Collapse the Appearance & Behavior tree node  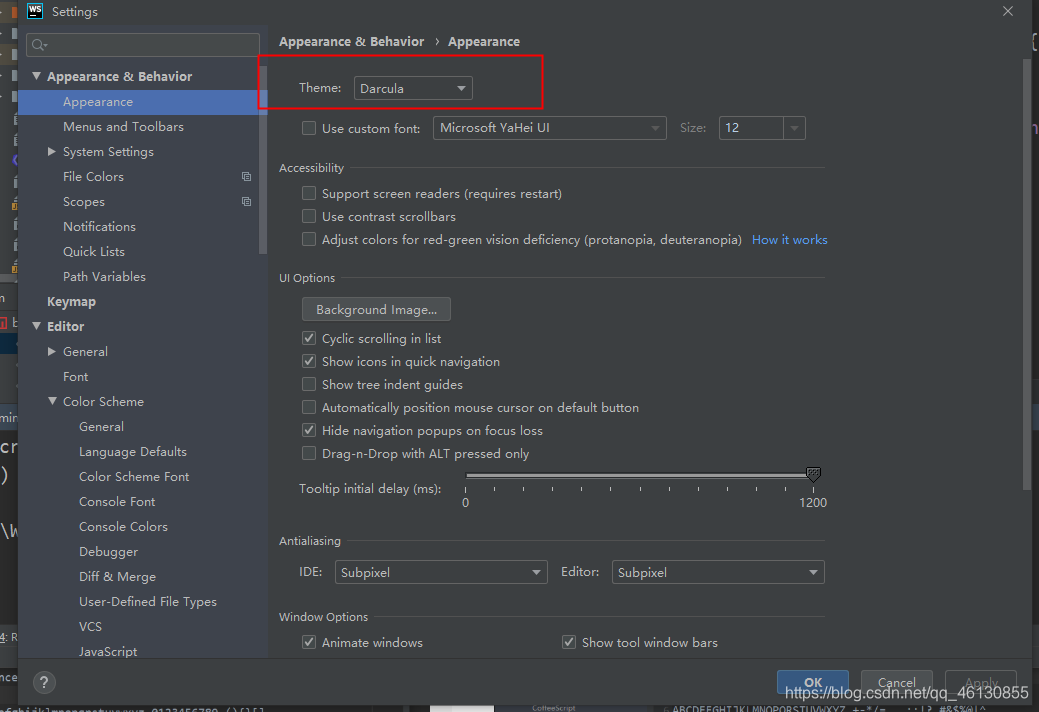[x=36, y=76]
